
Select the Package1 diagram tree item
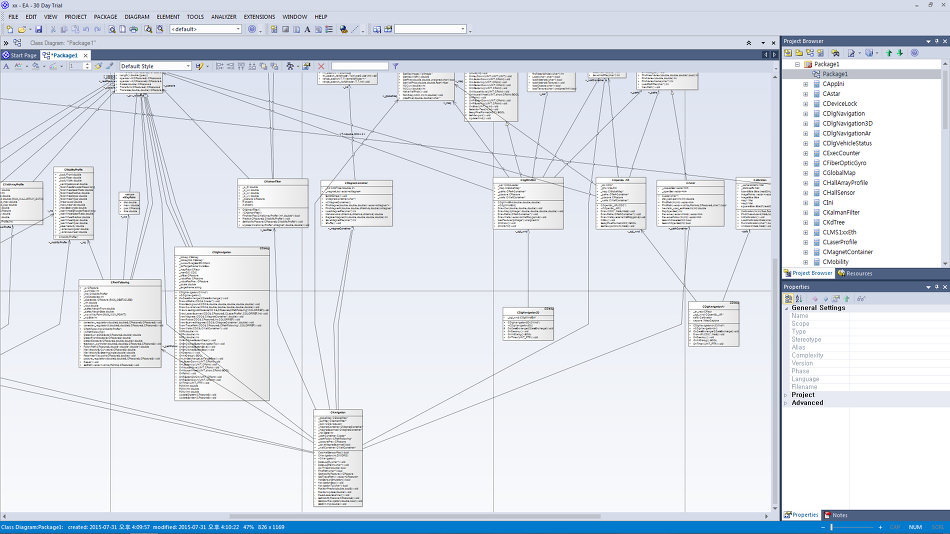(x=835, y=74)
